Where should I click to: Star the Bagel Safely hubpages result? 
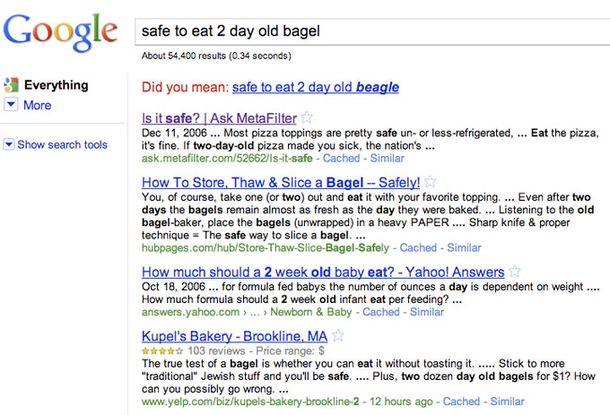pos(430,181)
